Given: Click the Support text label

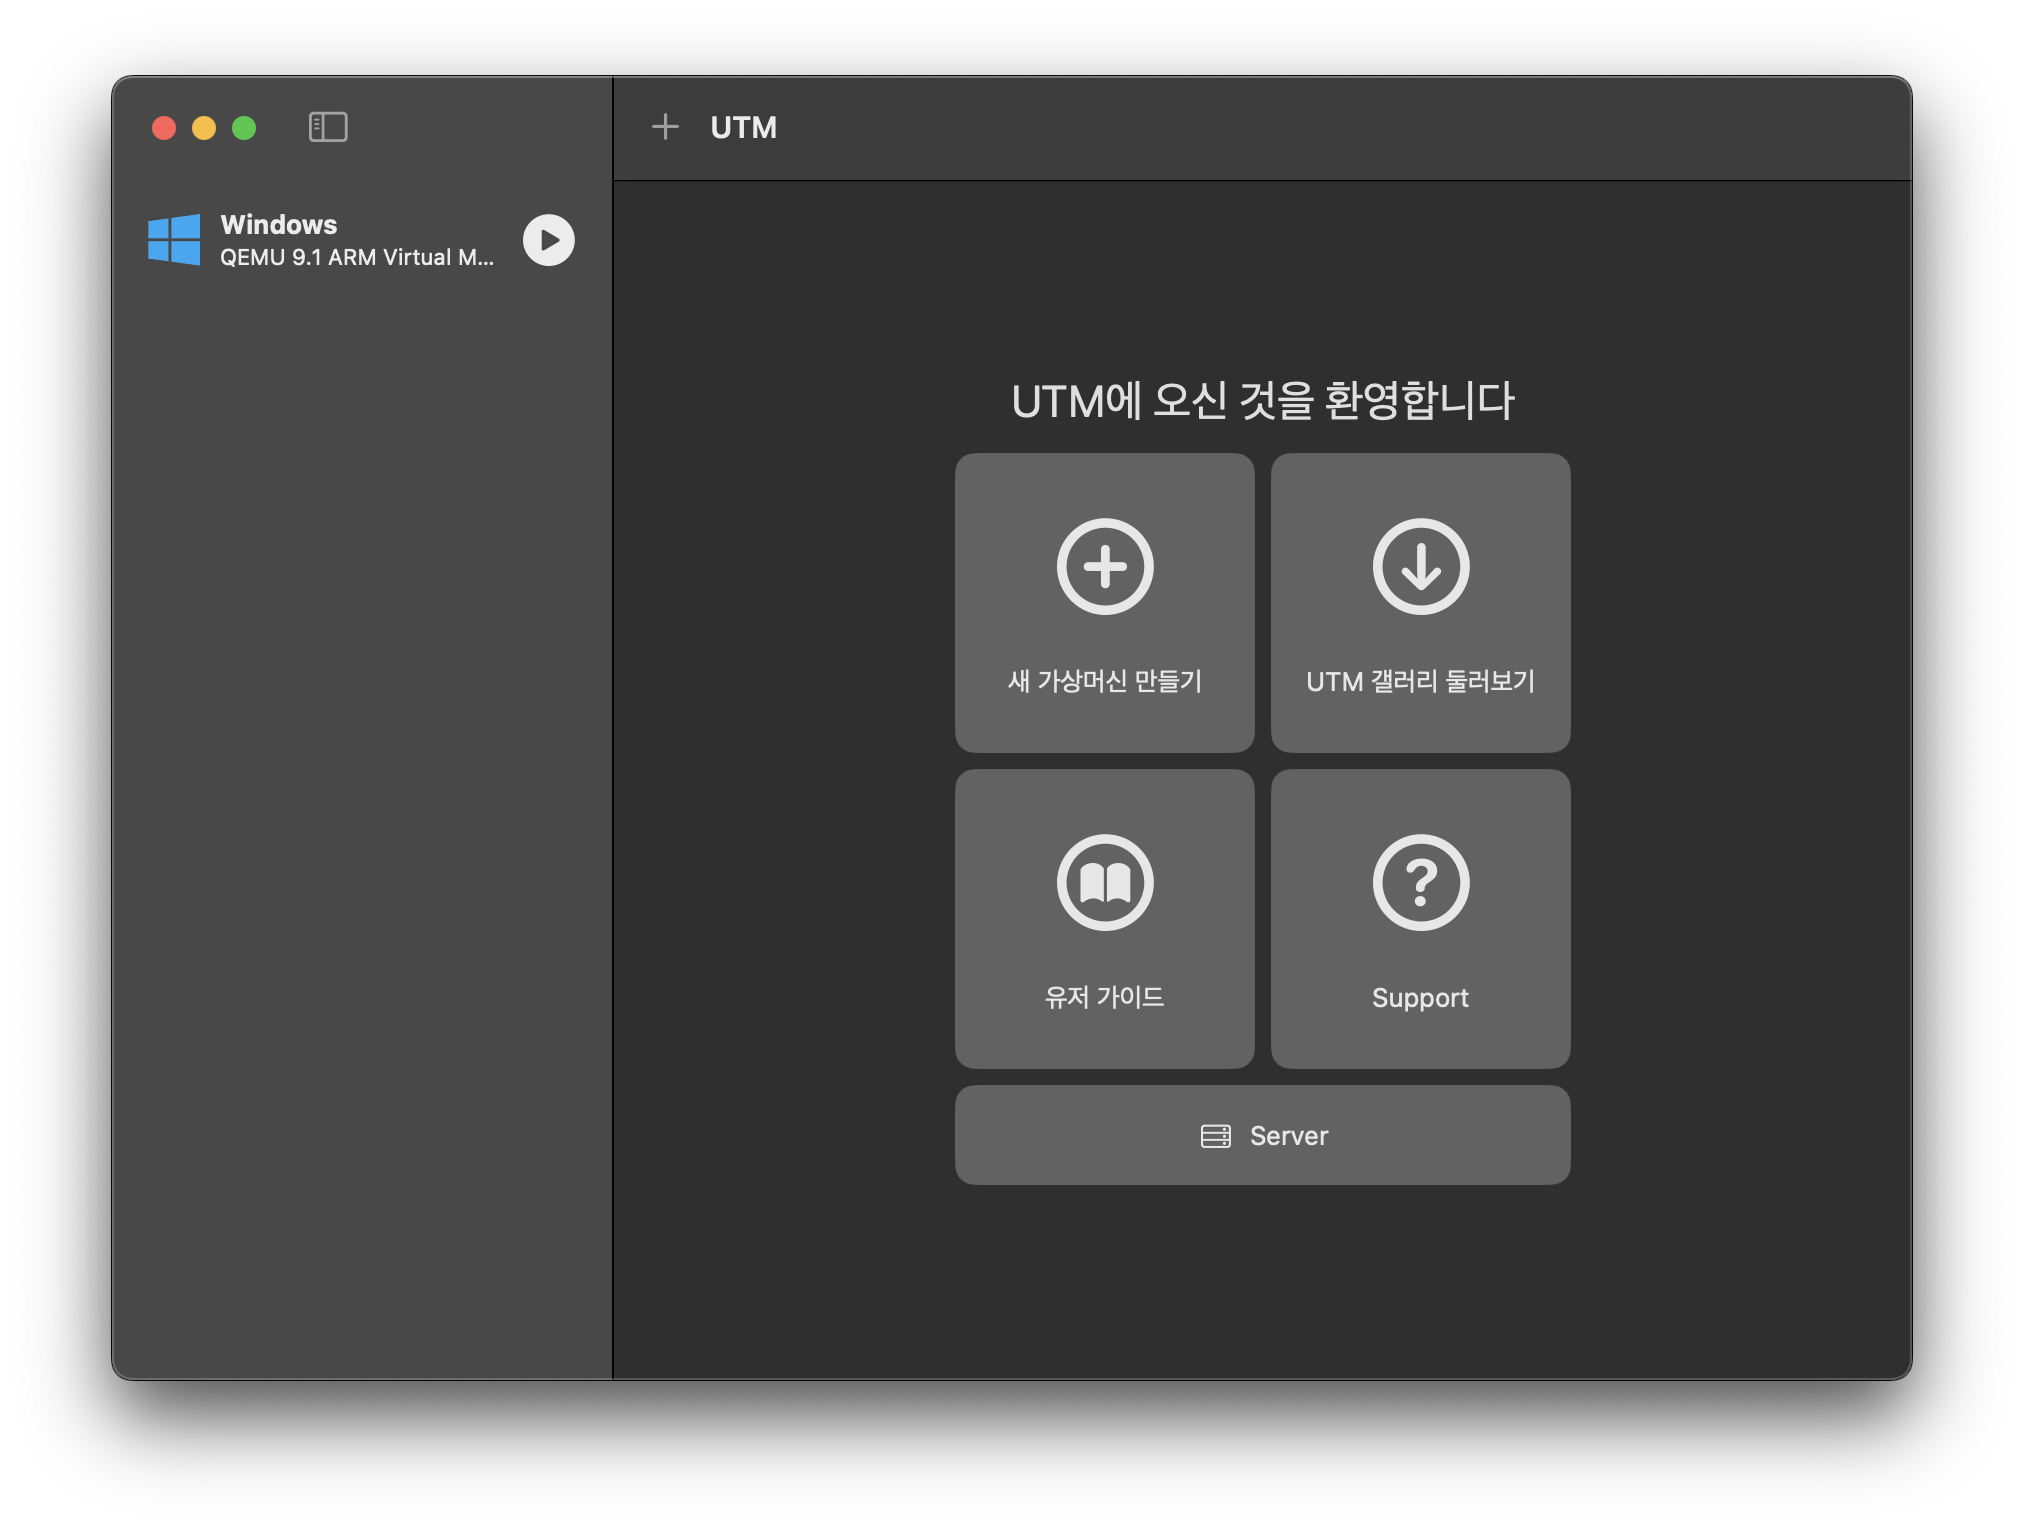Looking at the screenshot, I should [x=1420, y=998].
